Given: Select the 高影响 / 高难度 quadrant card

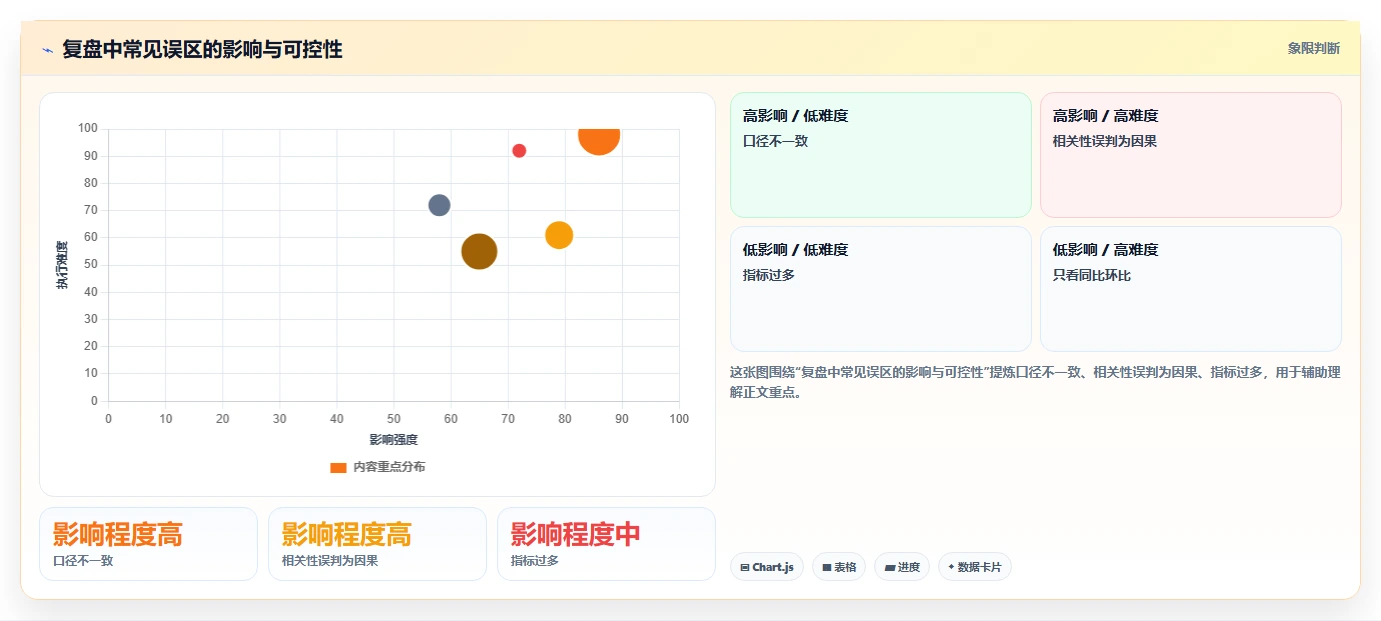Looking at the screenshot, I should coord(1190,155).
